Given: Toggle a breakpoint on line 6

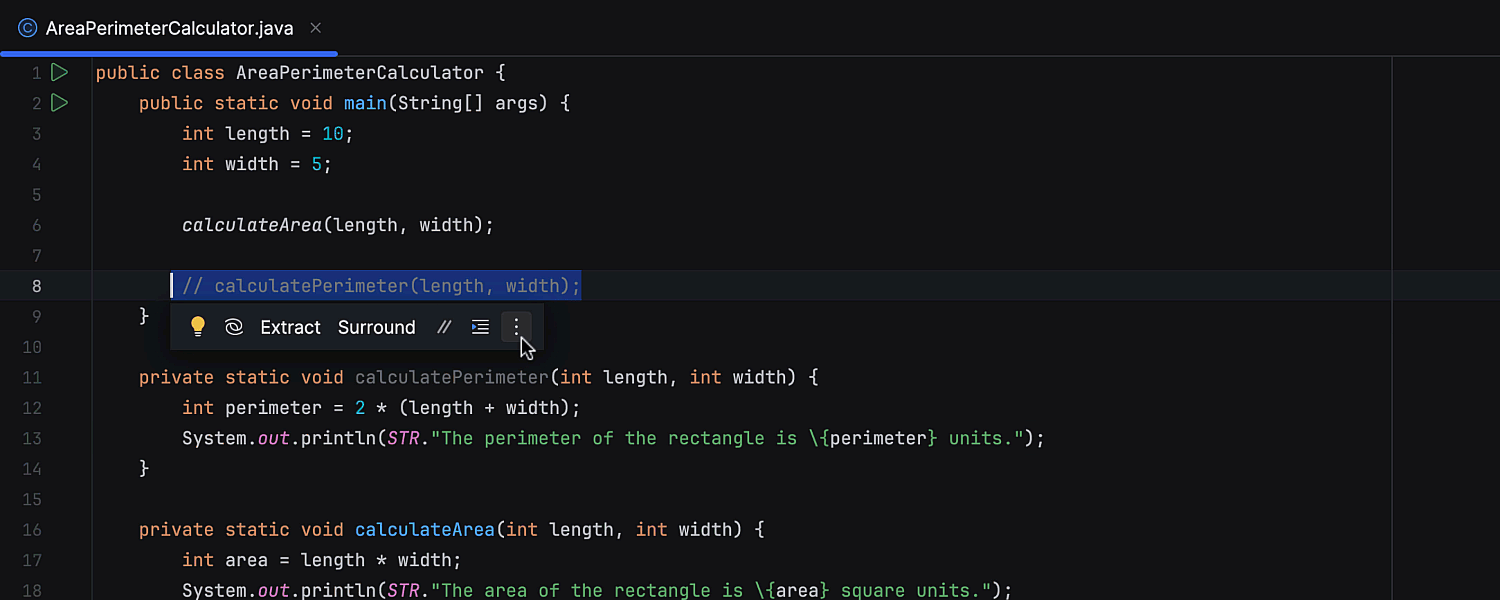Looking at the screenshot, I should click(36, 225).
